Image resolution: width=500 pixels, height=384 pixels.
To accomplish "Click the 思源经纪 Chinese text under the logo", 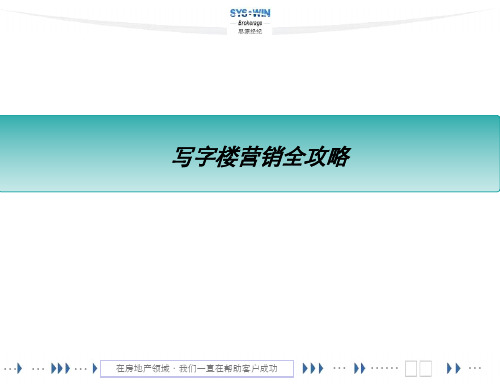I will click(250, 31).
